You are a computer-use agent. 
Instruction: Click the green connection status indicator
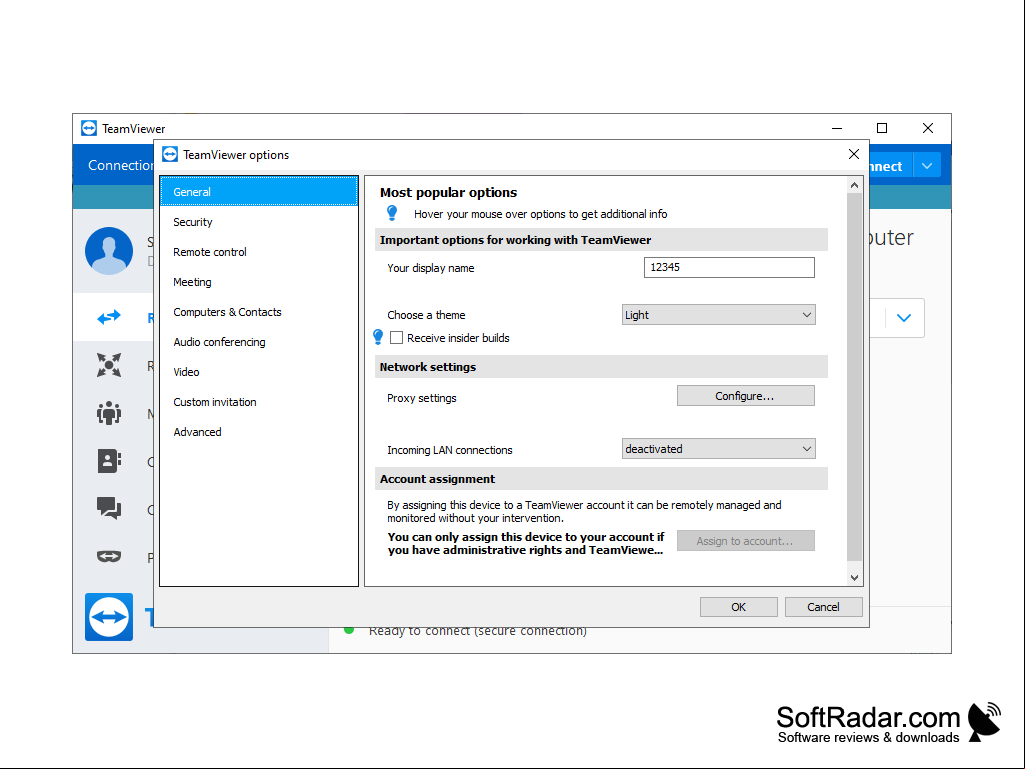pyautogui.click(x=349, y=630)
